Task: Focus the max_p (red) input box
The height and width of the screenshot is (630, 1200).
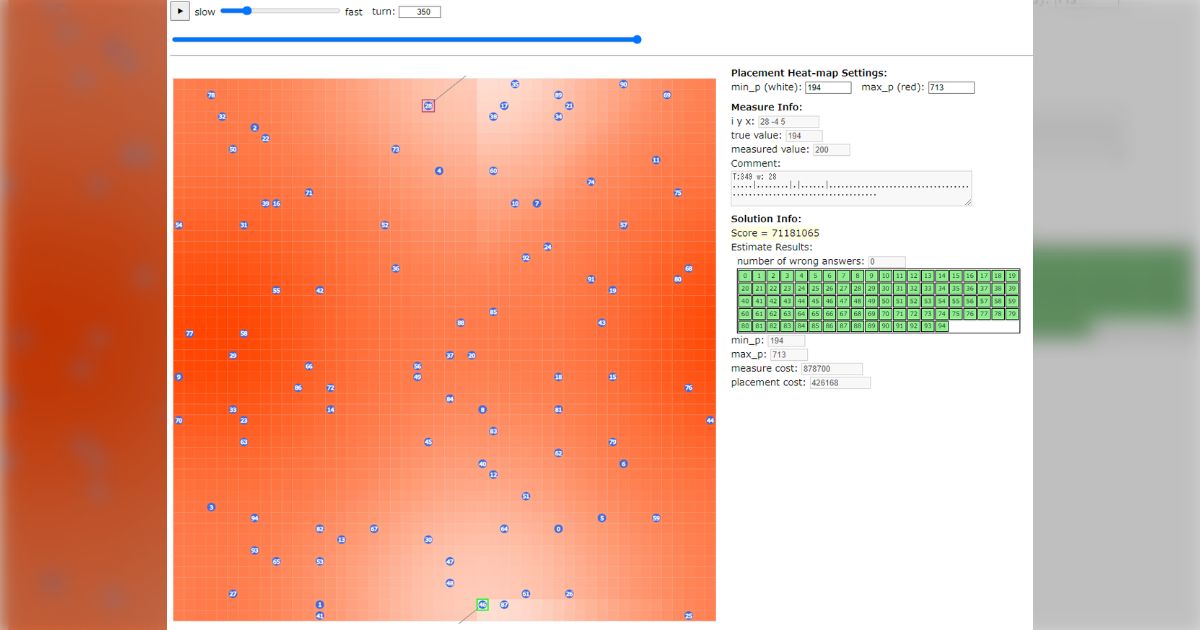Action: pyautogui.click(x=950, y=88)
